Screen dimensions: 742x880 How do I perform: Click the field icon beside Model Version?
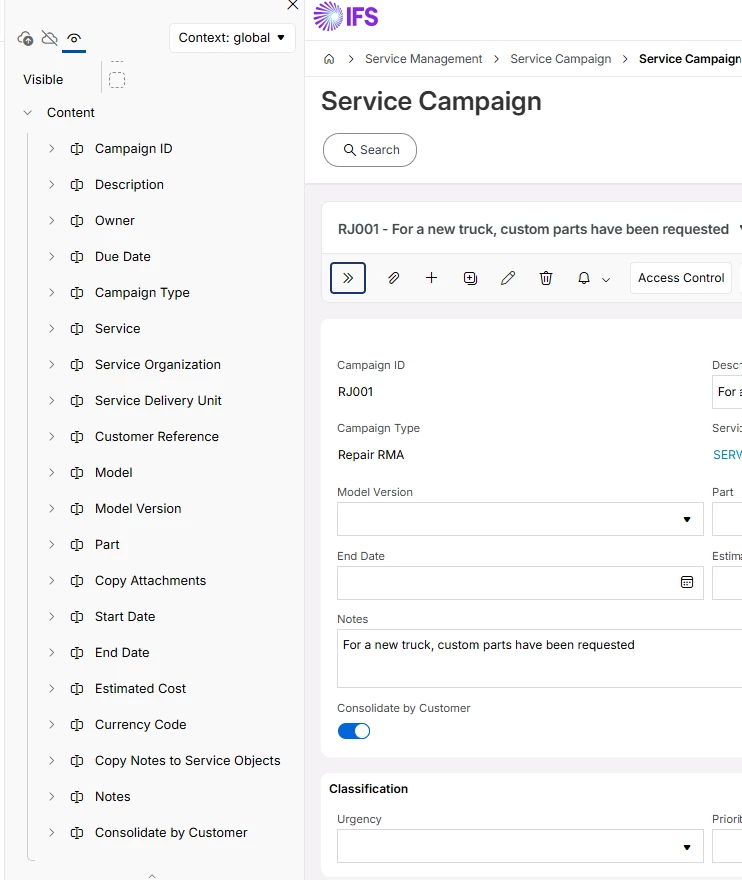pos(77,508)
